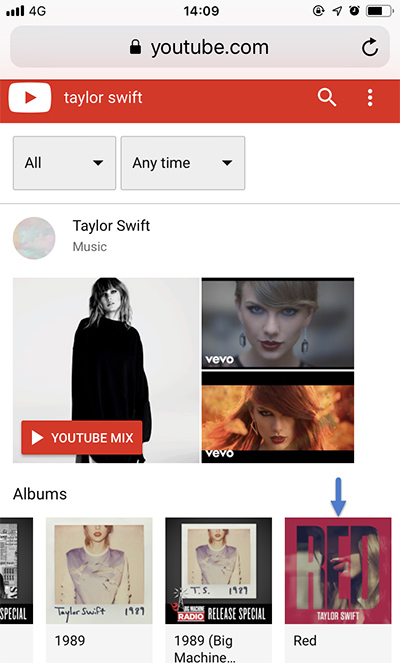400x663 pixels.
Task: Tap the Music label under Taylor Swift
Action: click(x=90, y=247)
